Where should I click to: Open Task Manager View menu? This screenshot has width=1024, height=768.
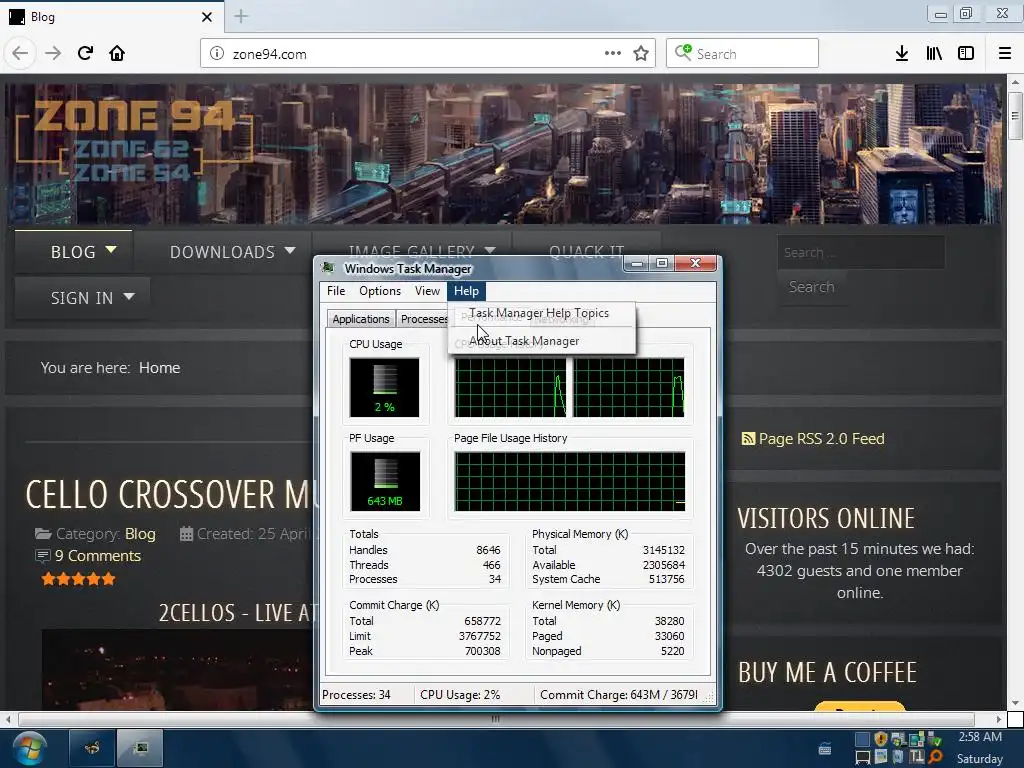coord(427,291)
